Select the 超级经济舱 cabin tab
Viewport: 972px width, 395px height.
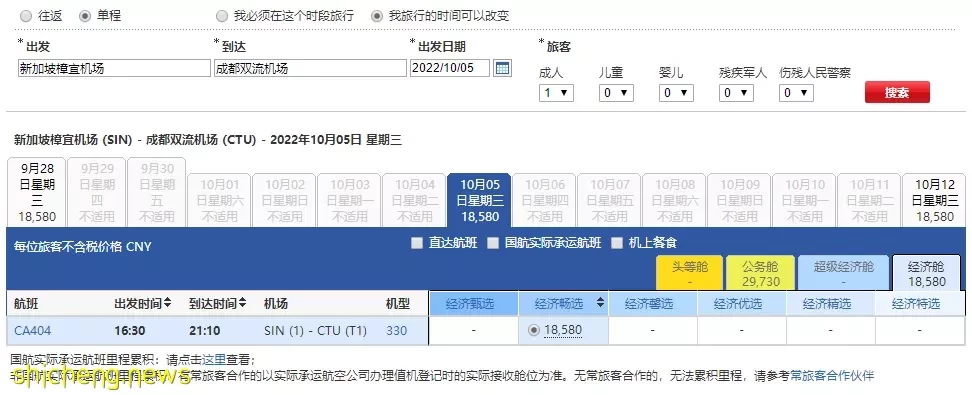point(843,273)
